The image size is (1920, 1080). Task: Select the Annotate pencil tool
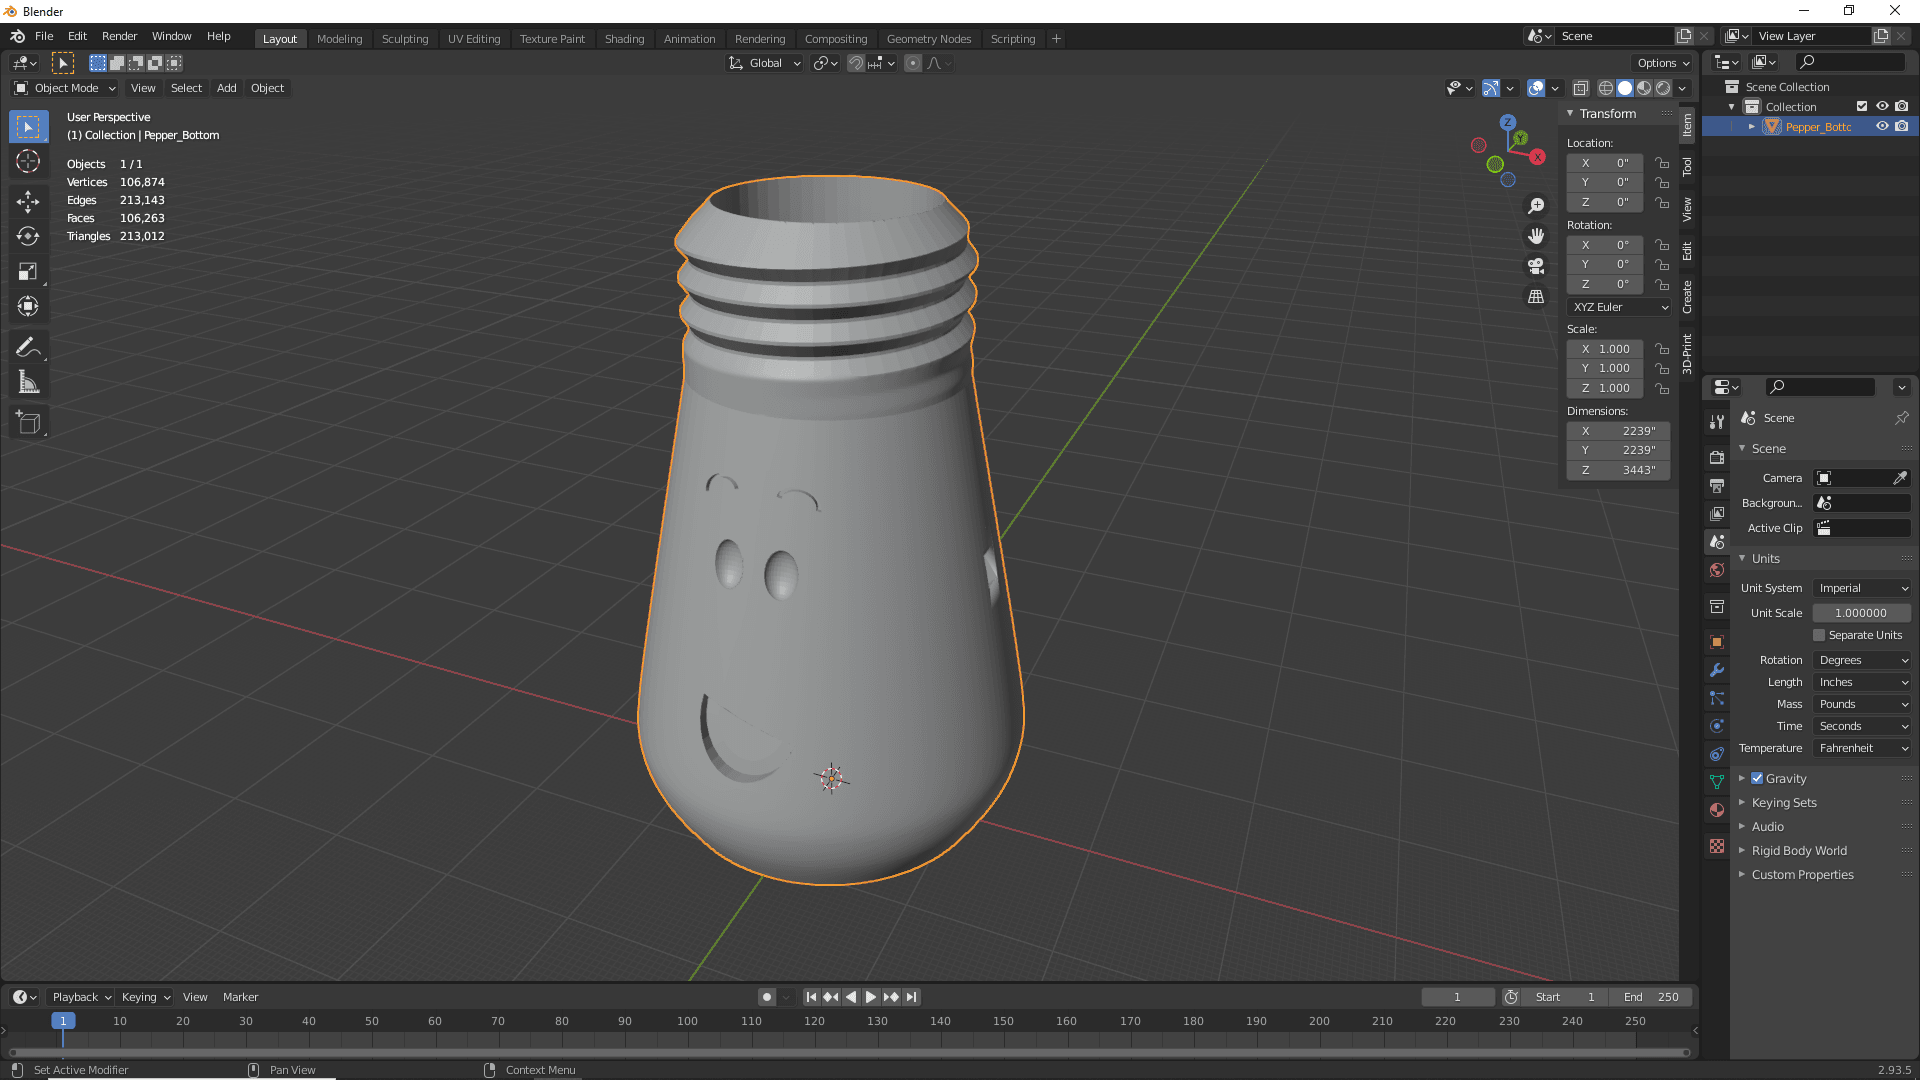28,347
